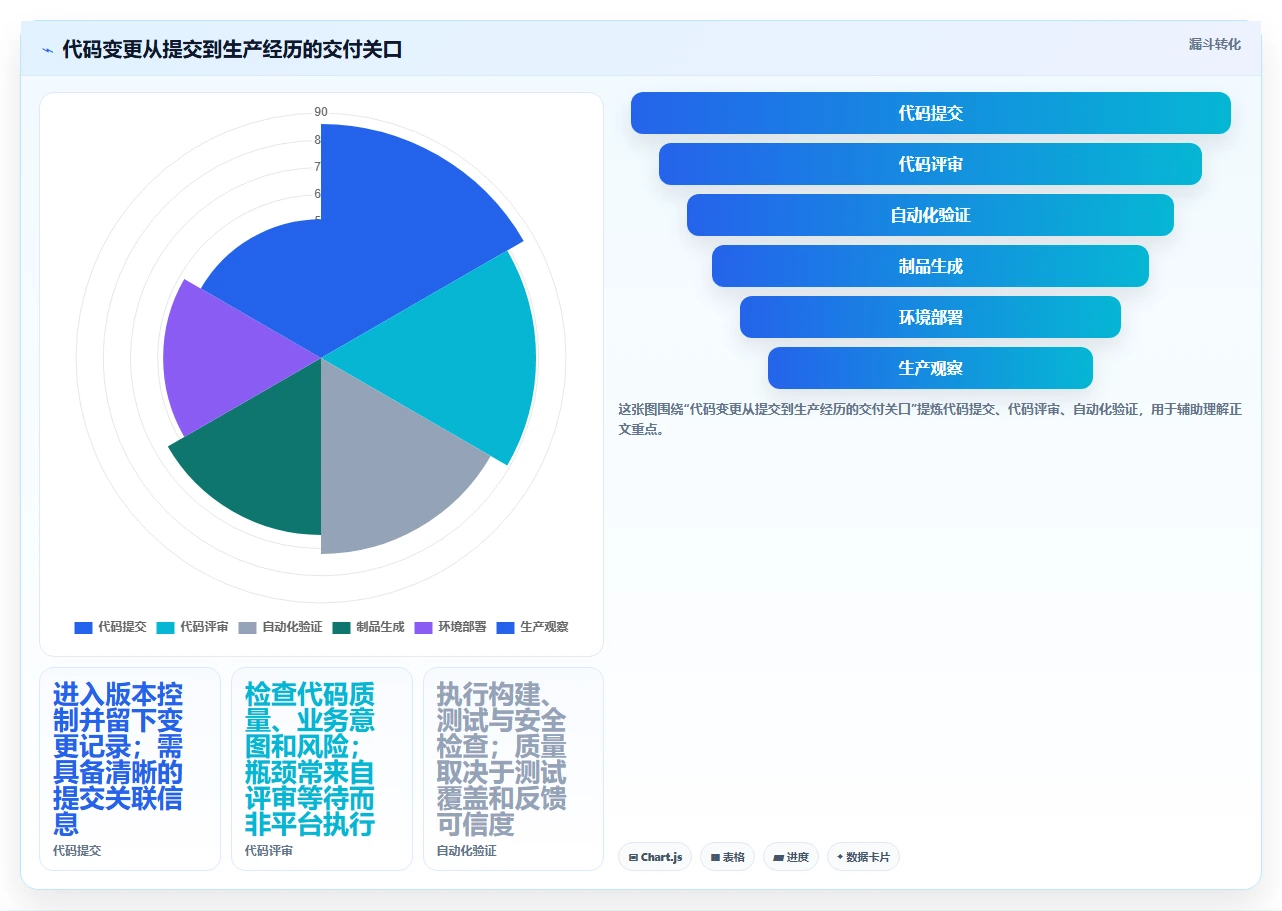Image resolution: width=1282 pixels, height=911 pixels.
Task: Hide 生产观察 via its legend label
Action: click(x=544, y=627)
